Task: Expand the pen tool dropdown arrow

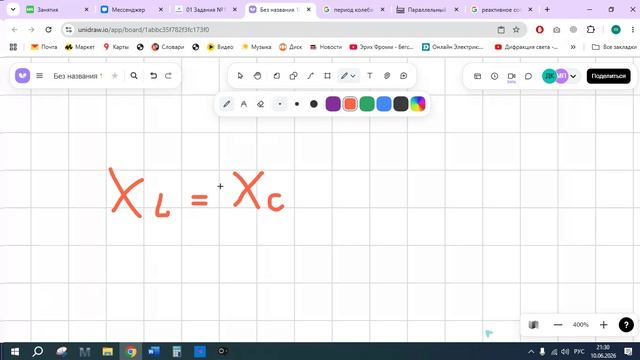Action: tap(353, 76)
